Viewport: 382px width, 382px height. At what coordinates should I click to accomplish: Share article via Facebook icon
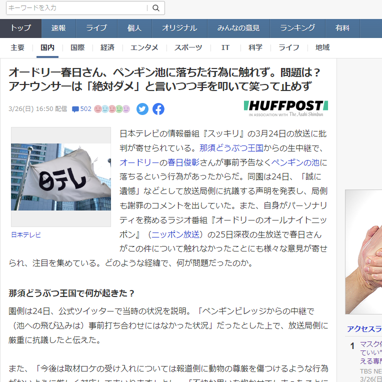coord(159,109)
